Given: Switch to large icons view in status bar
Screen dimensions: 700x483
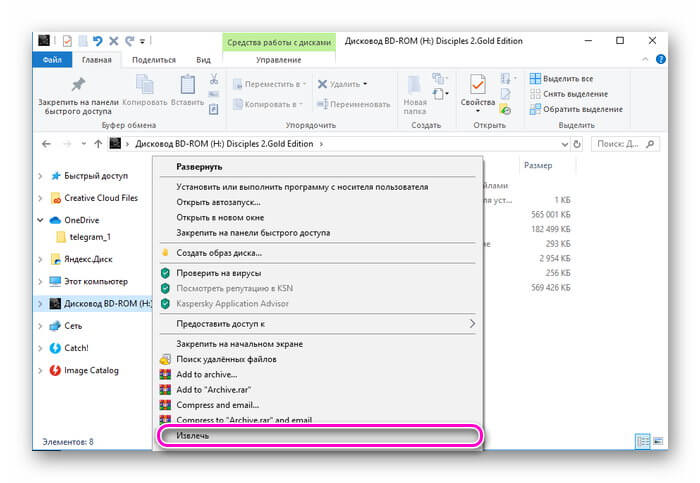Looking at the screenshot, I should tap(659, 441).
